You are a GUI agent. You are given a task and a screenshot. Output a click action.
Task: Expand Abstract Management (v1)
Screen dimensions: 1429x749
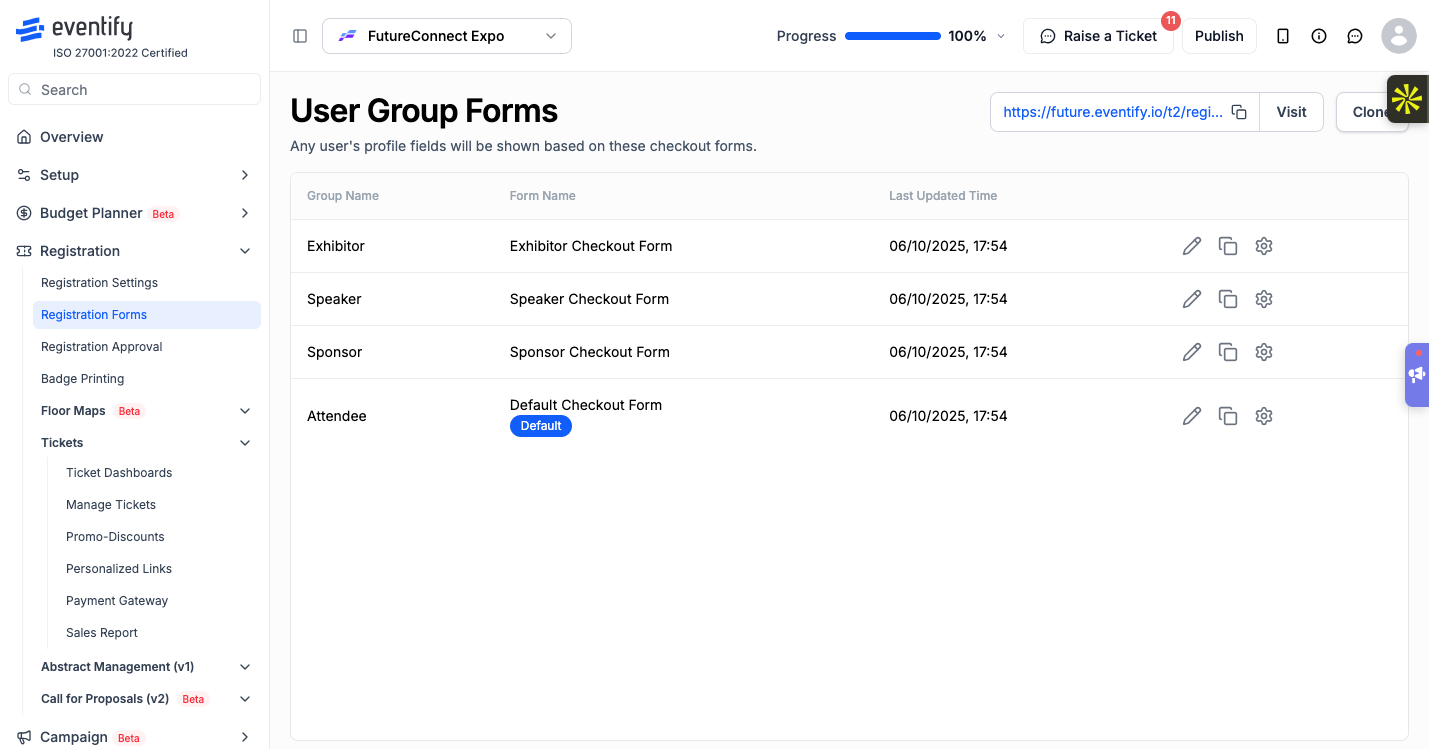147,667
